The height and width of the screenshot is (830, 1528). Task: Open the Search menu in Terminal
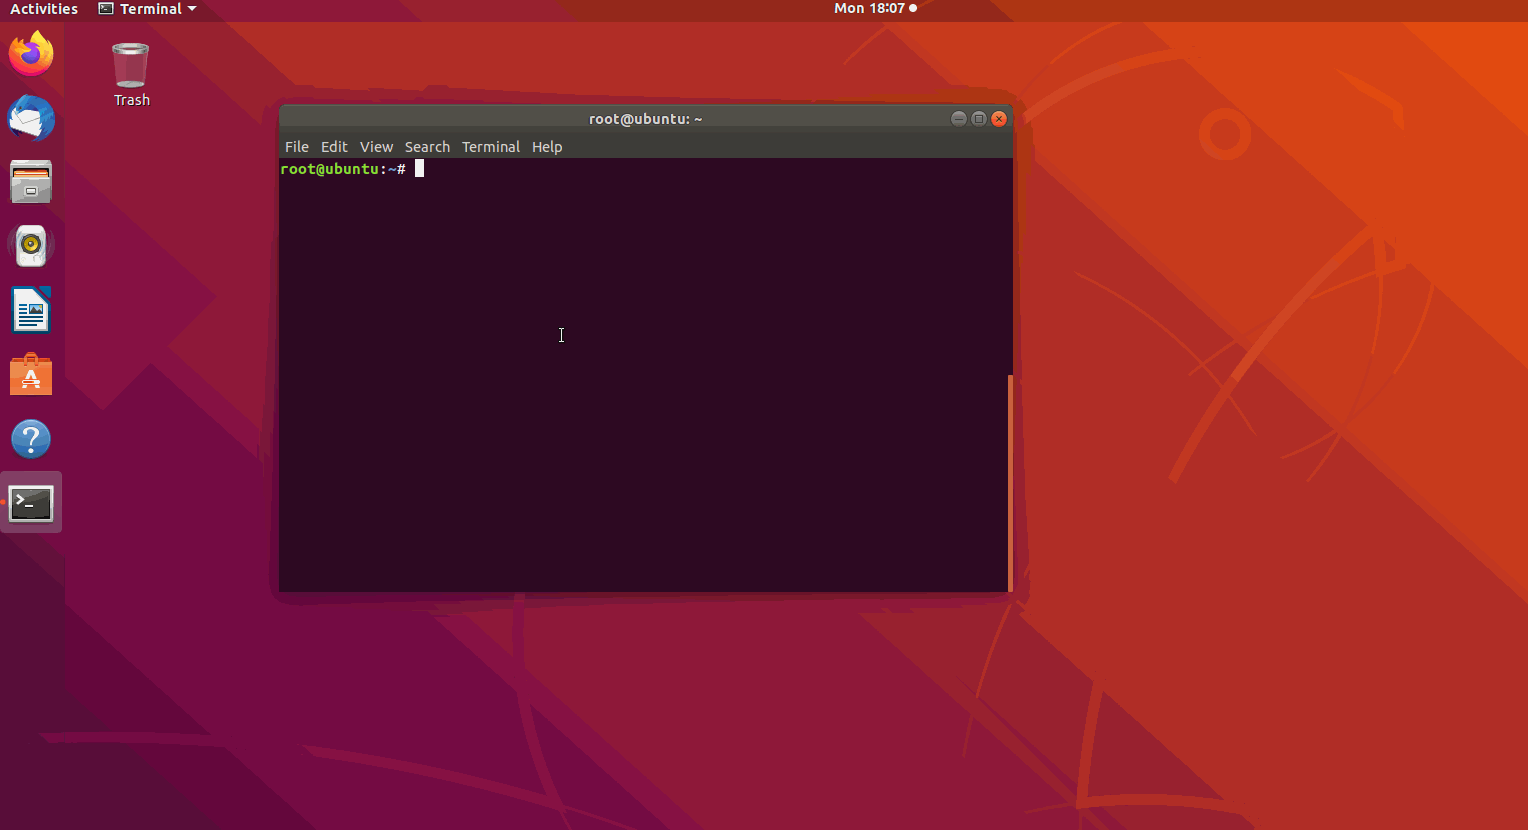(427, 147)
